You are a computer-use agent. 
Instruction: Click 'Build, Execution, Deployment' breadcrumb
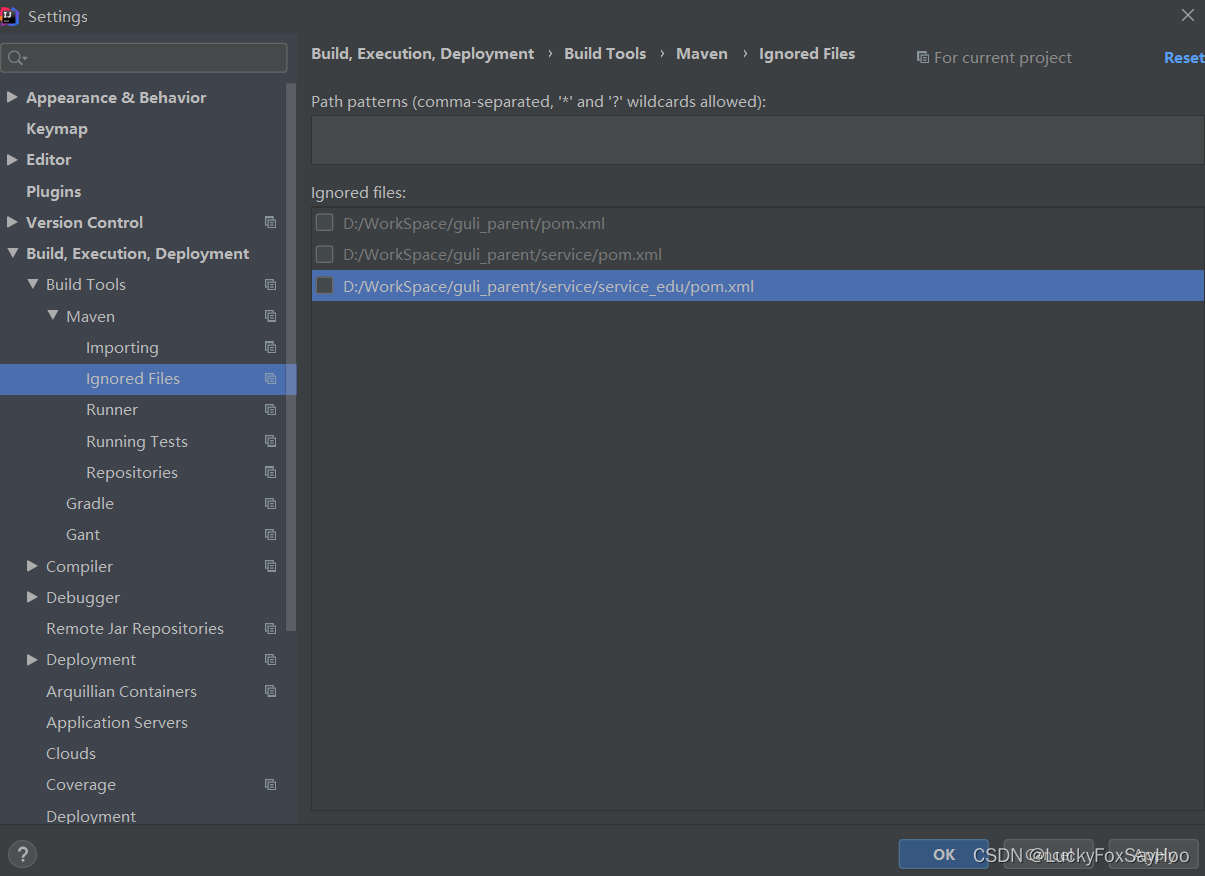[x=423, y=54]
